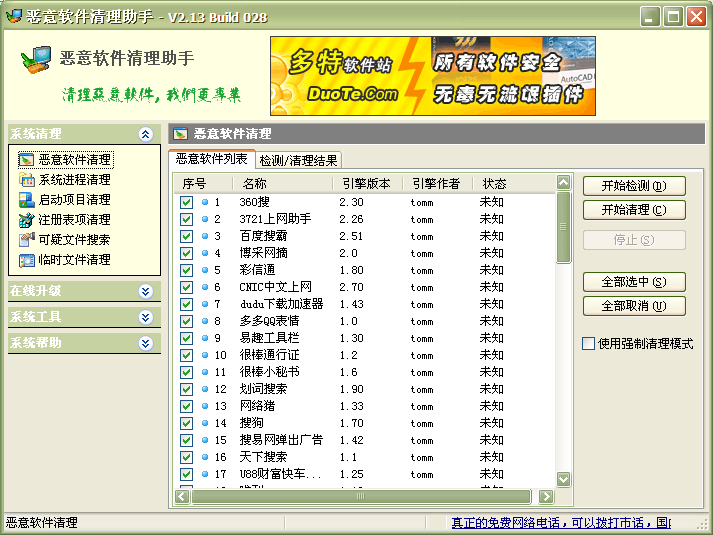Open 系统进程清理 sidebar icon
713x535 pixels.
tap(26, 180)
